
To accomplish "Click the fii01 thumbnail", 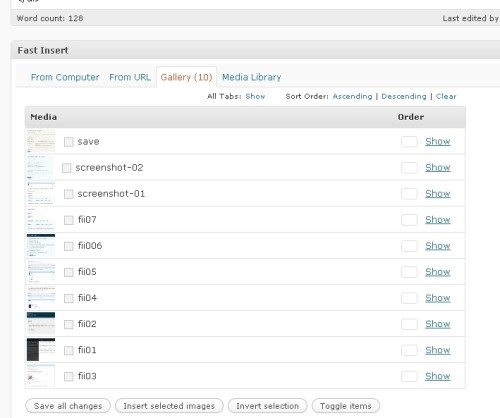I will pos(41,350).
